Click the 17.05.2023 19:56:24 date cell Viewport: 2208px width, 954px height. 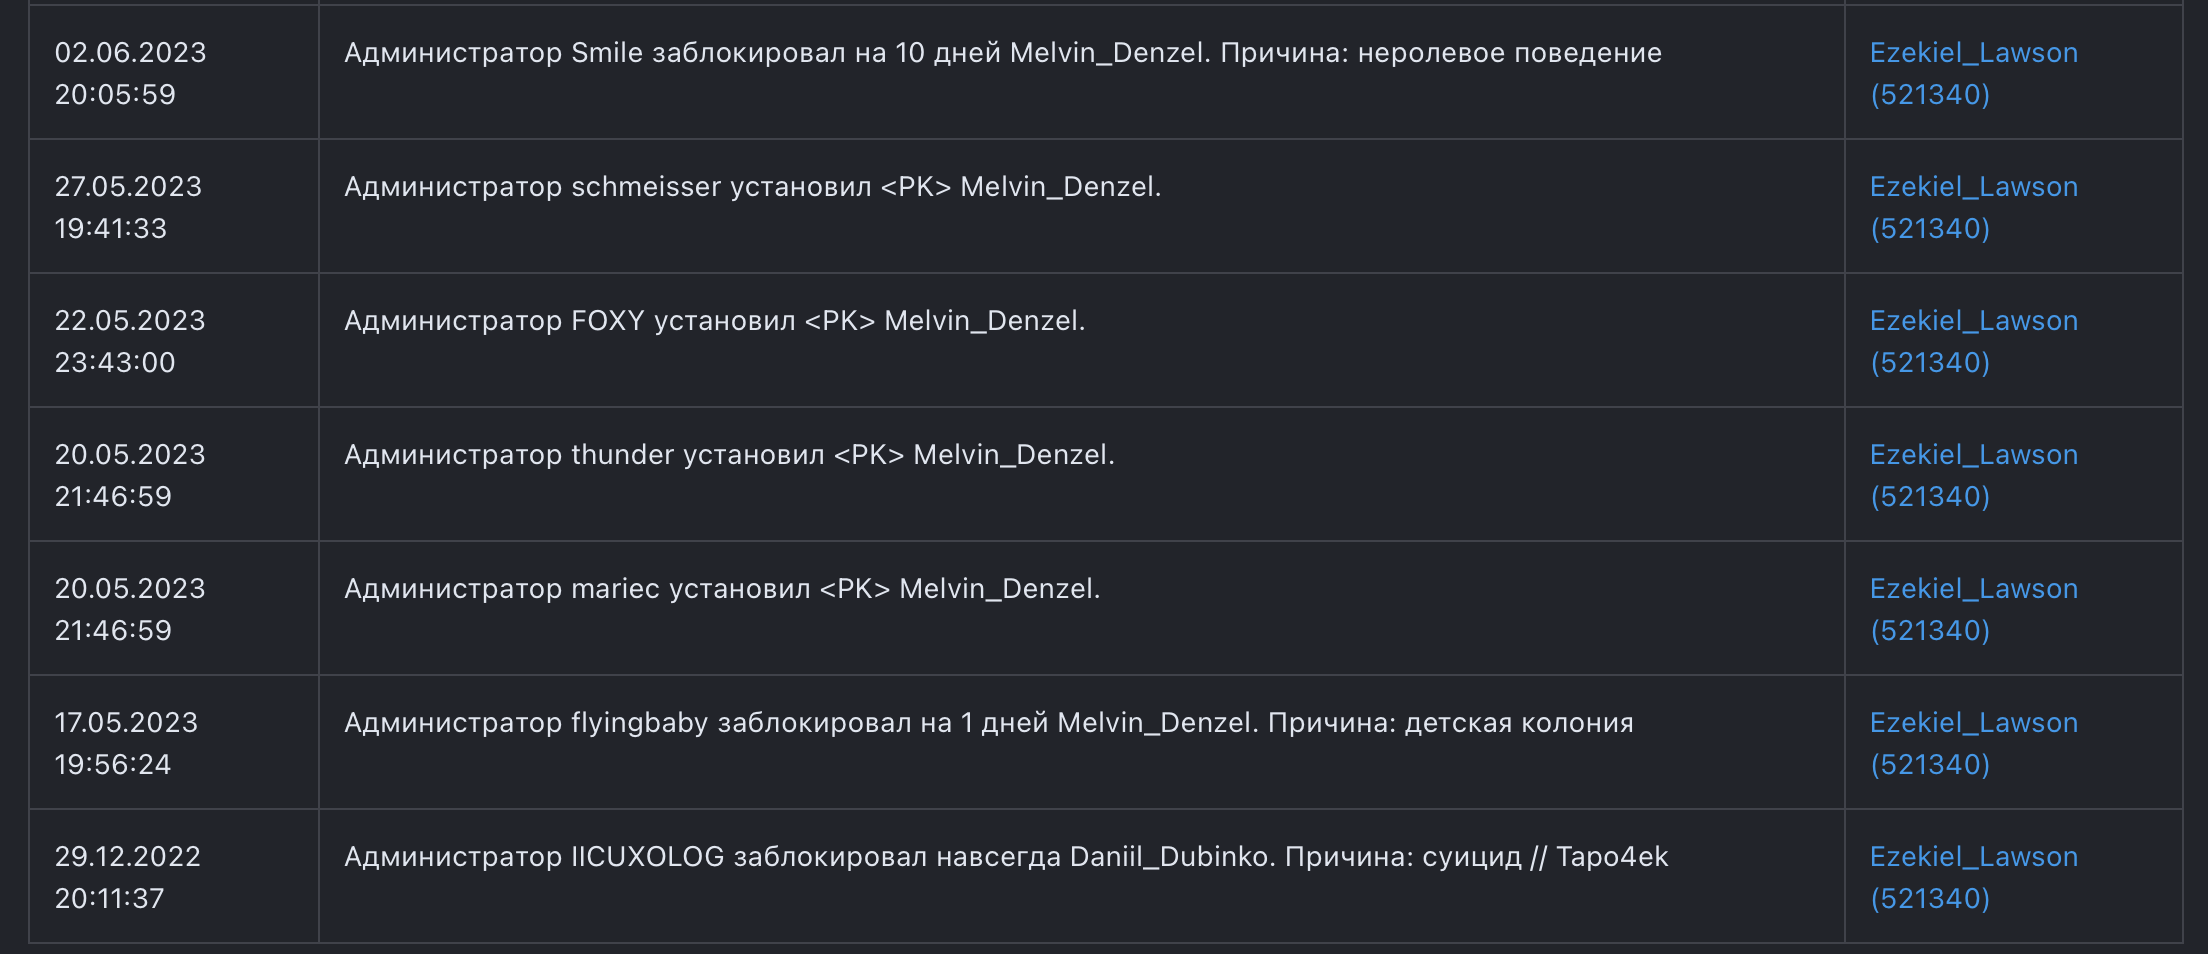[126, 743]
